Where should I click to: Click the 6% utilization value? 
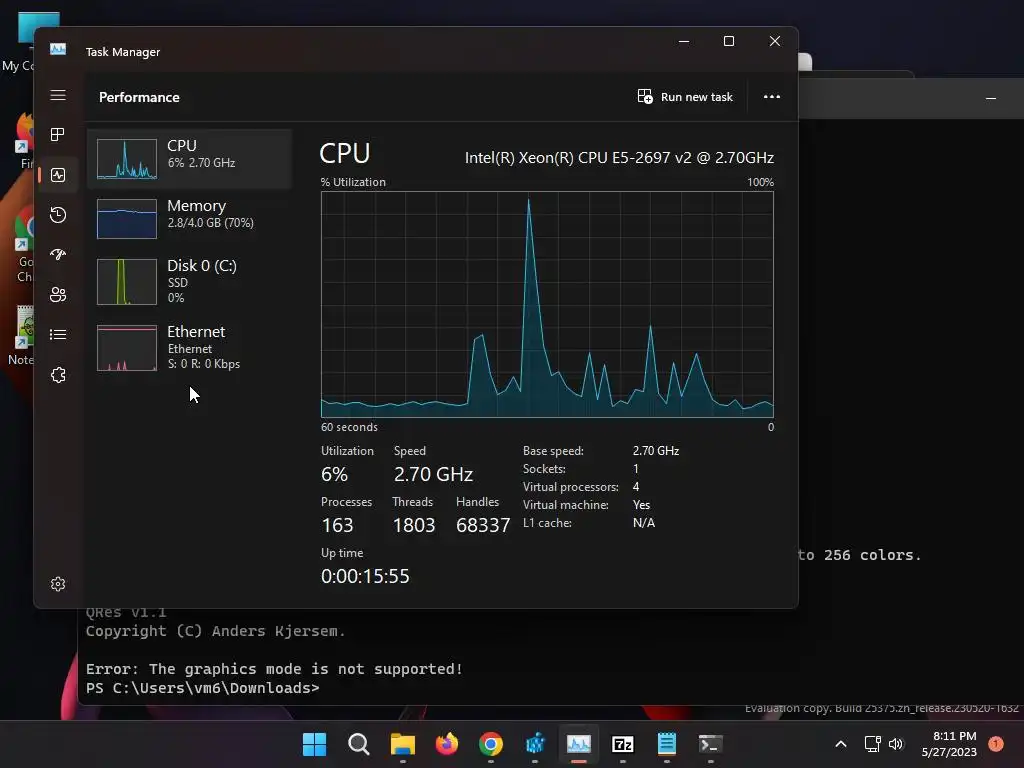pos(334,474)
